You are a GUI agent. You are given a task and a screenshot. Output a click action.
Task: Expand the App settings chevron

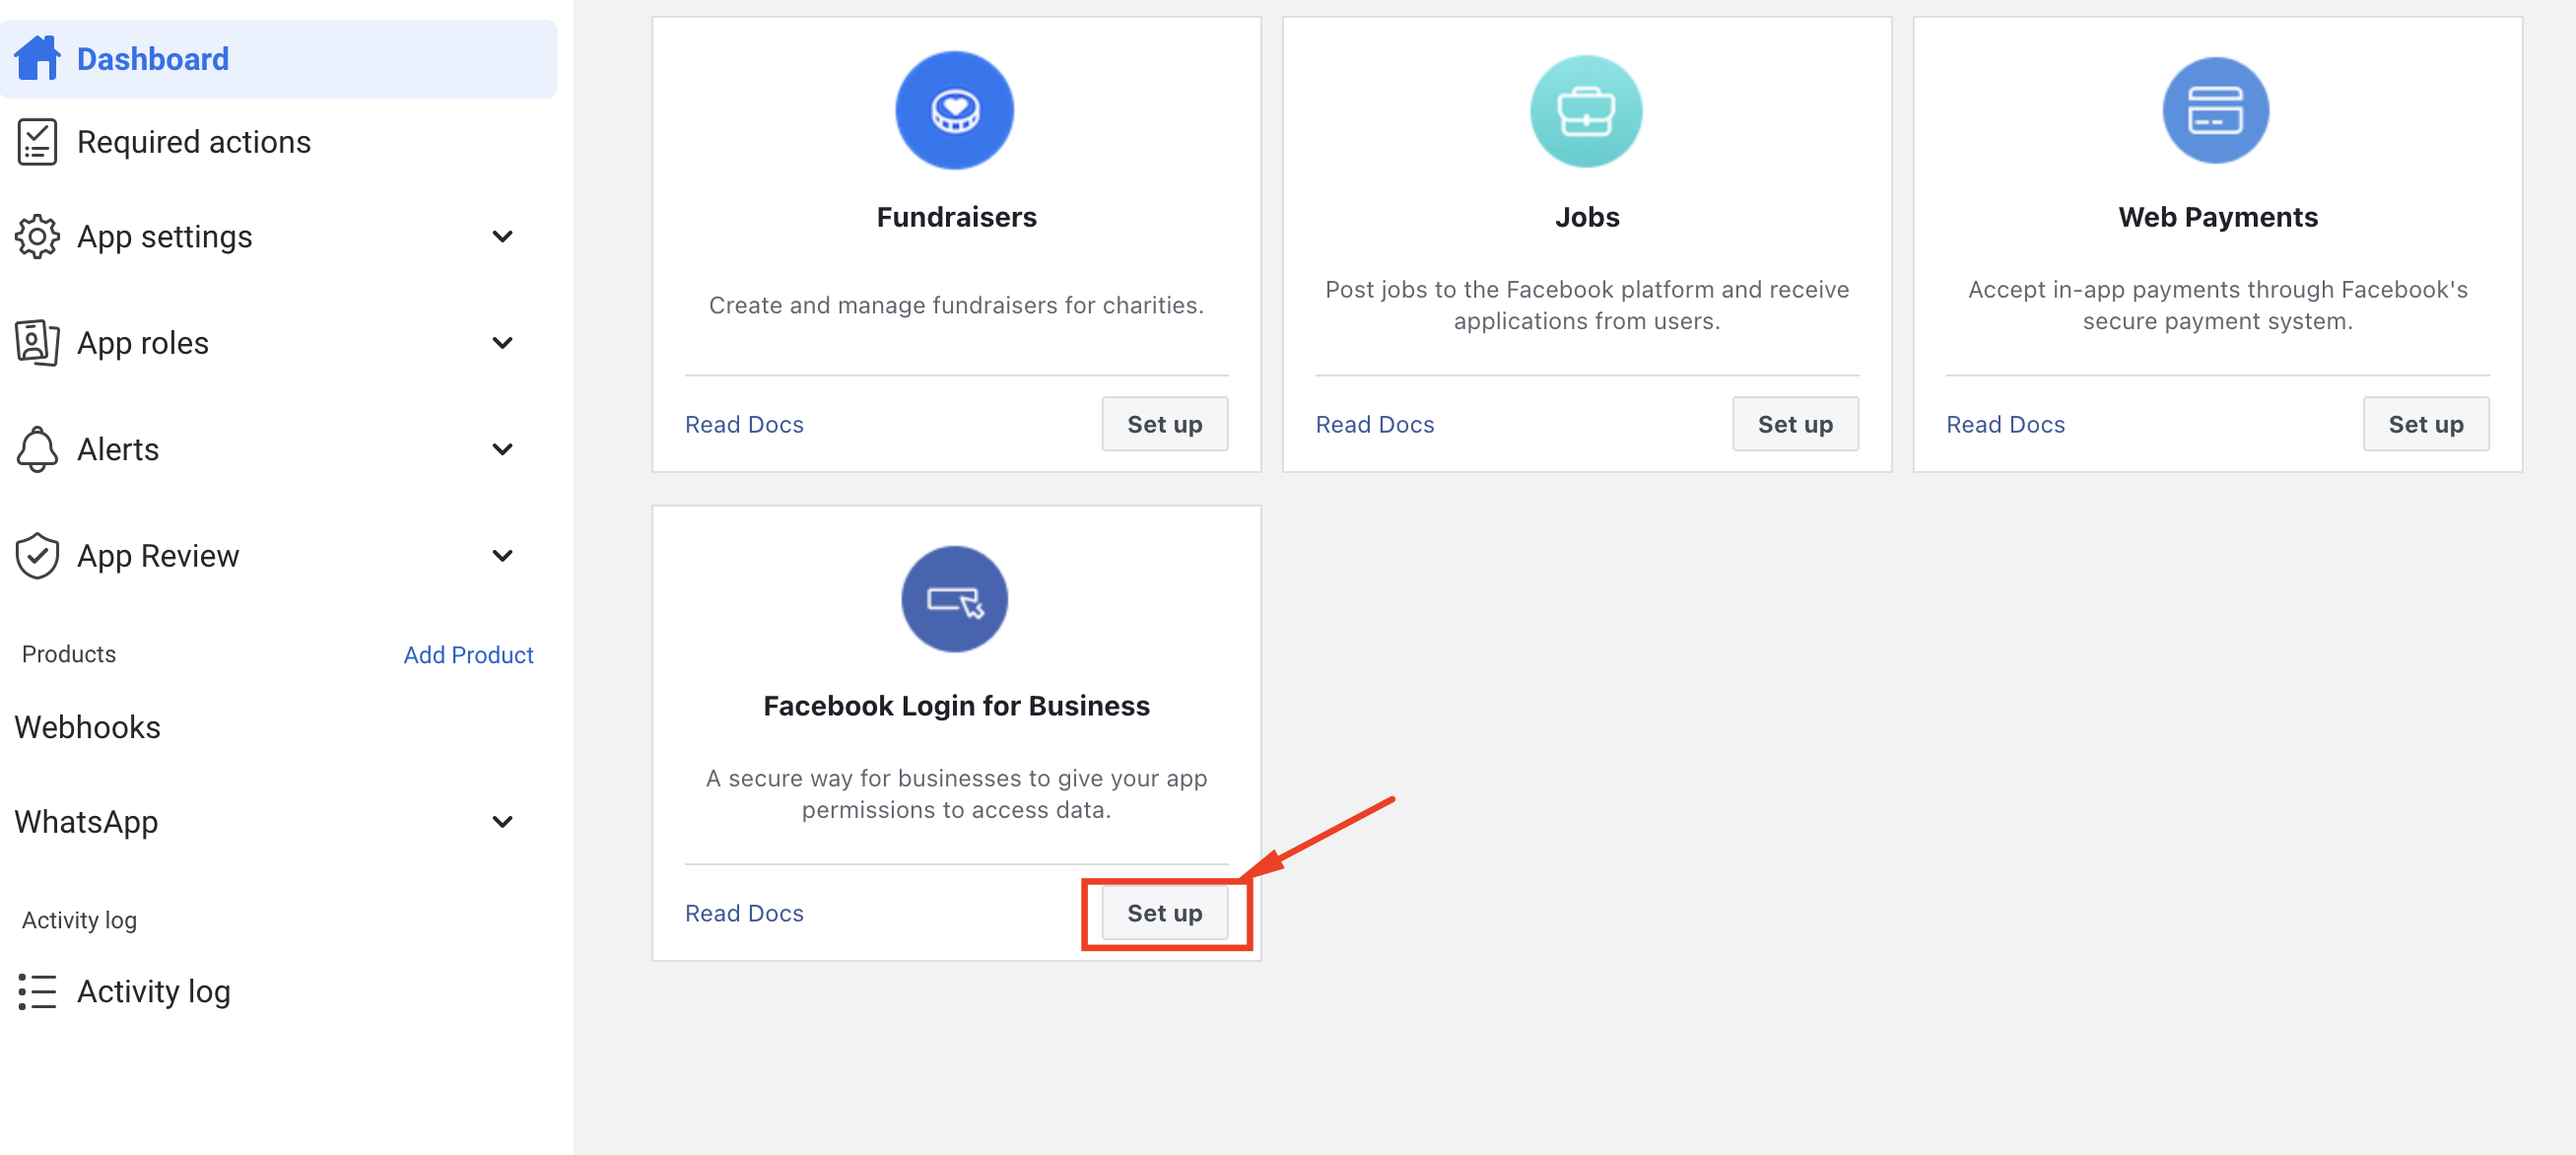[x=503, y=236]
